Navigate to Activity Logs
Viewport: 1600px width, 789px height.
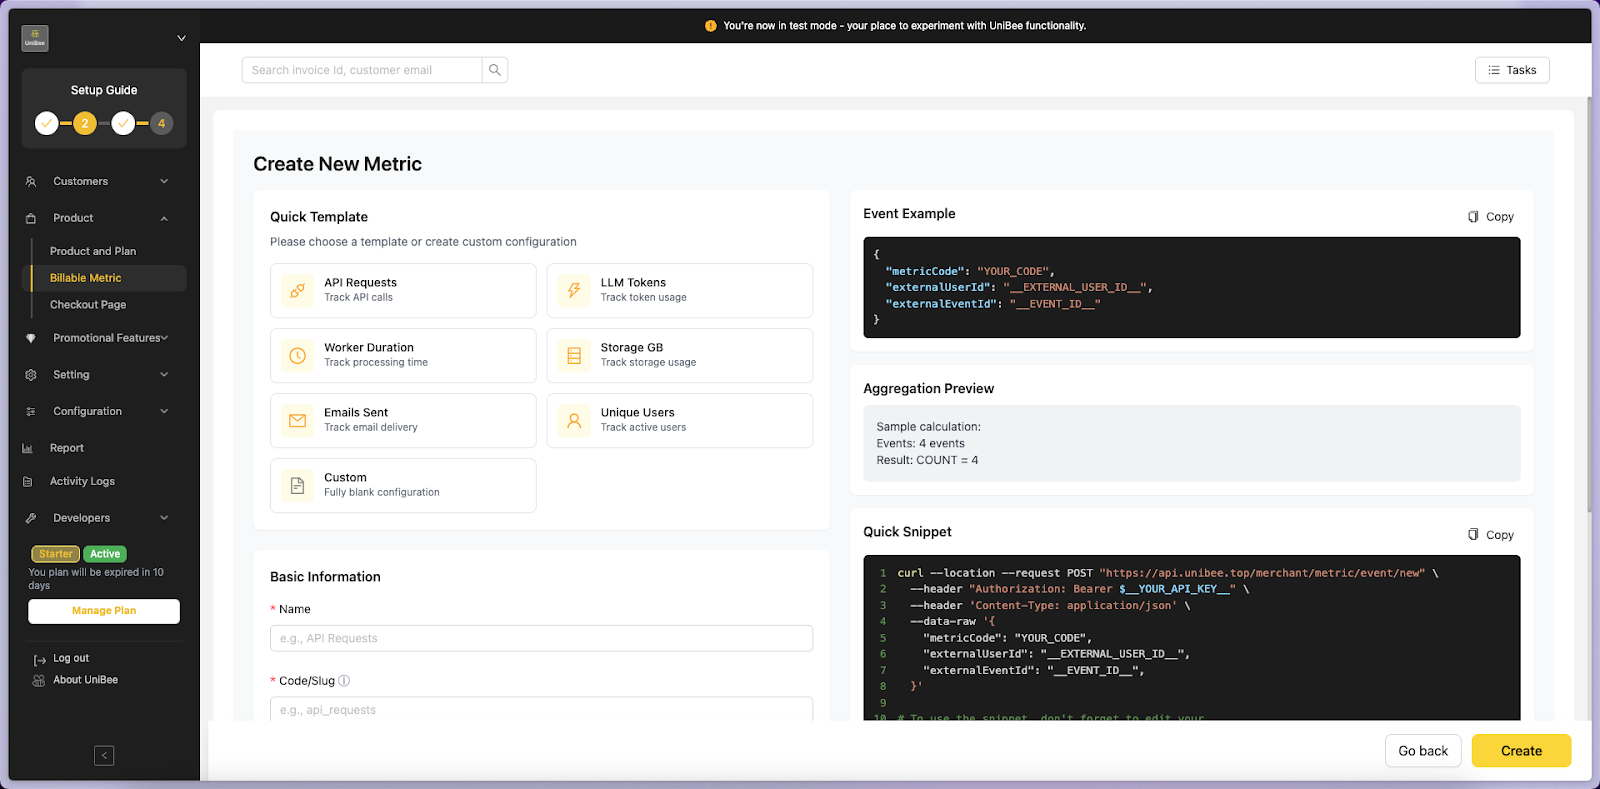[82, 482]
